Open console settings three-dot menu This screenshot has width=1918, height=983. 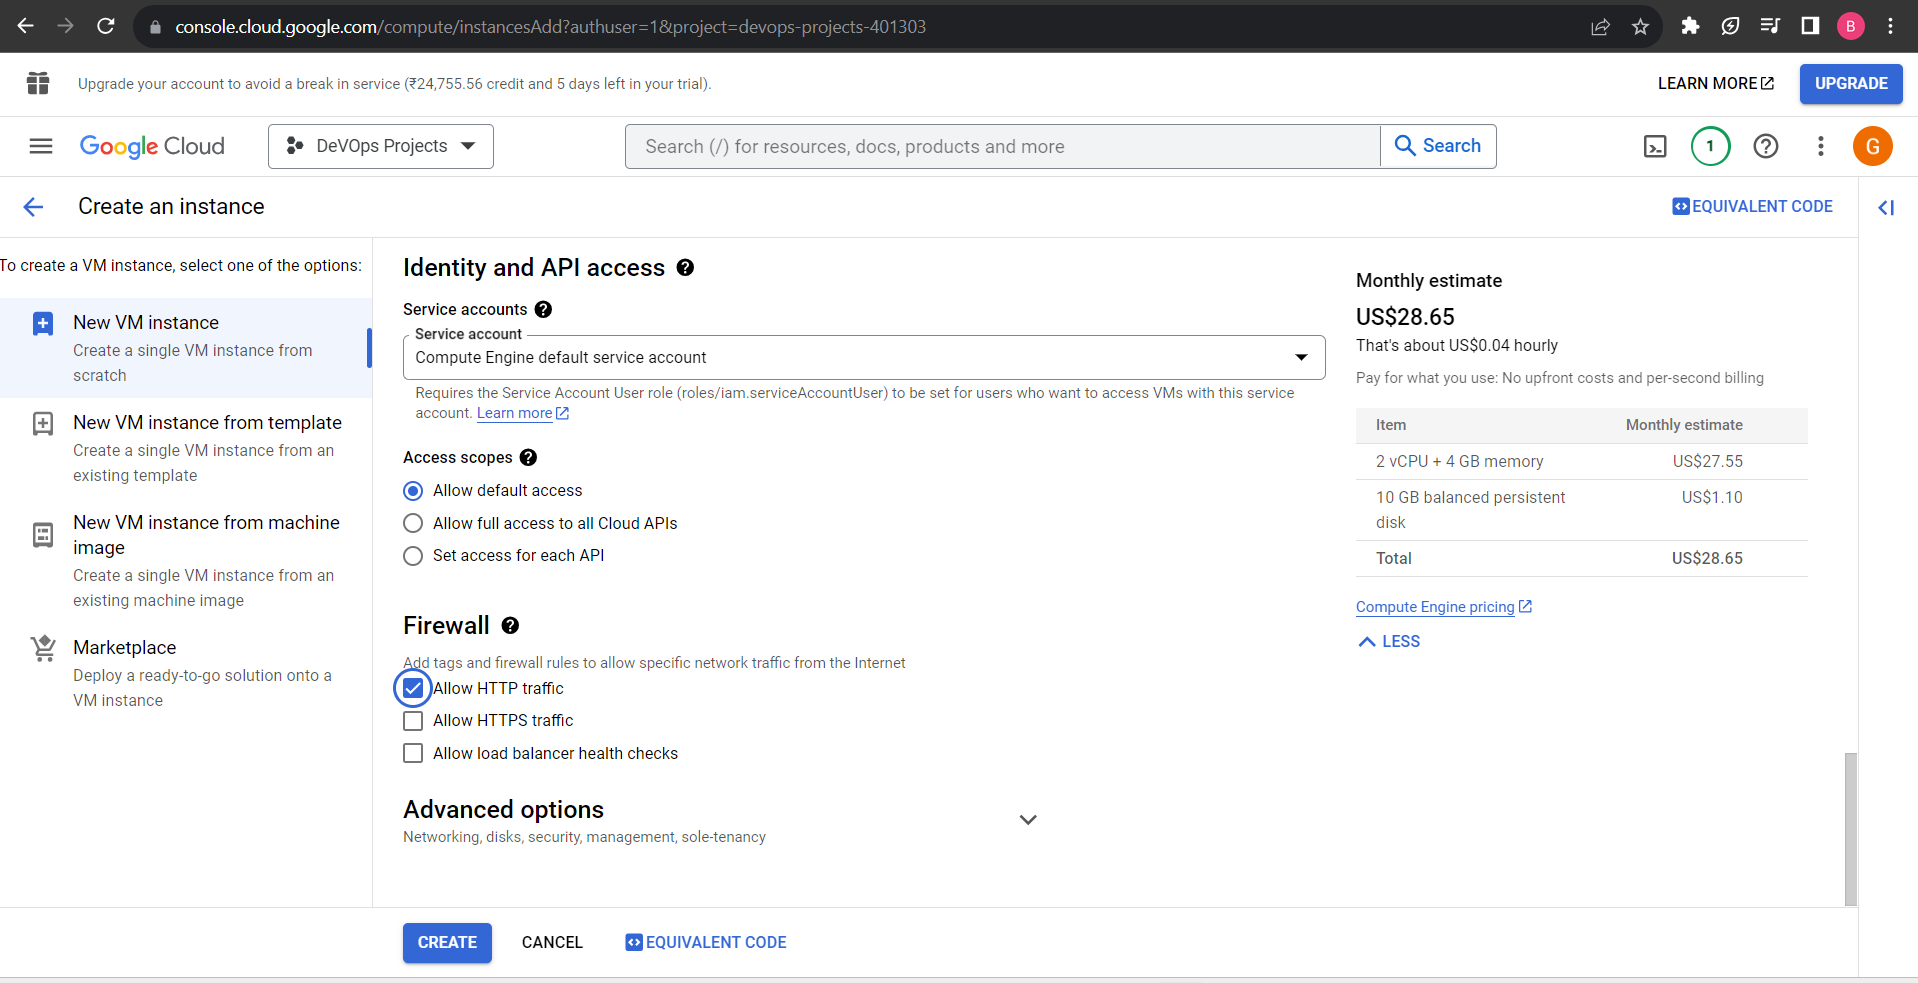[x=1820, y=146]
